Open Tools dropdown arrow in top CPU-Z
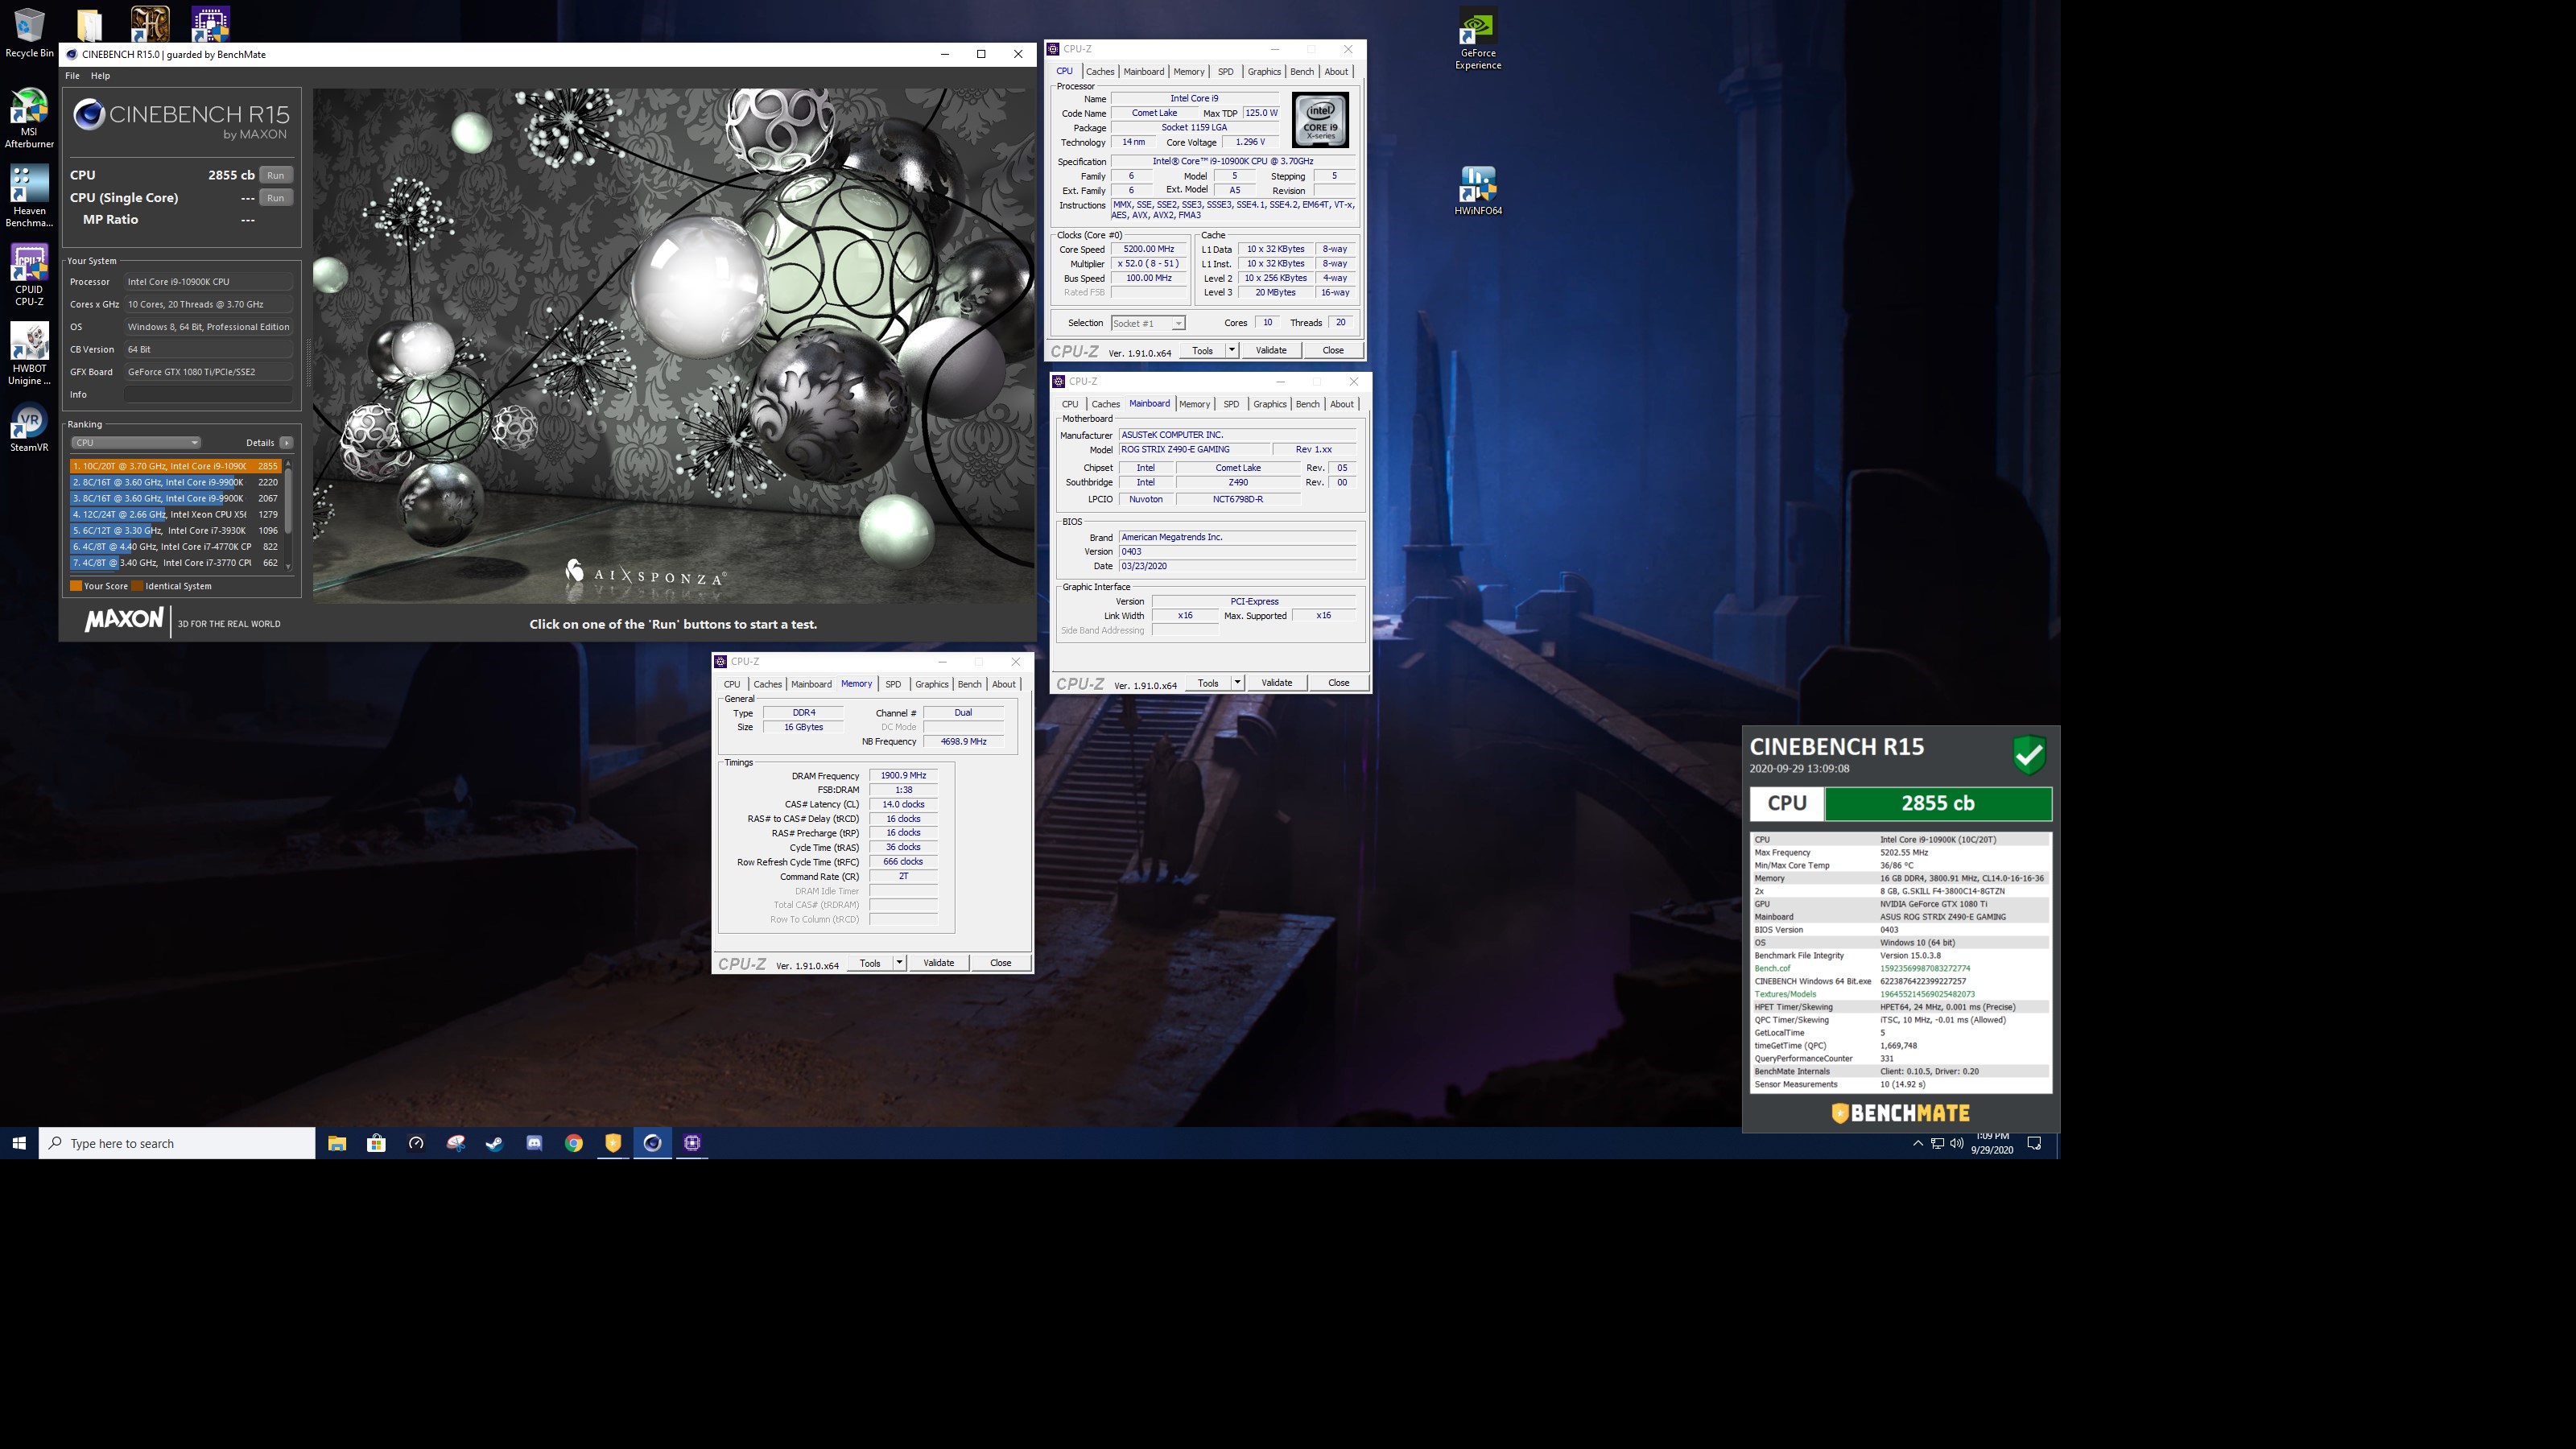2576x1449 pixels. (1232, 351)
